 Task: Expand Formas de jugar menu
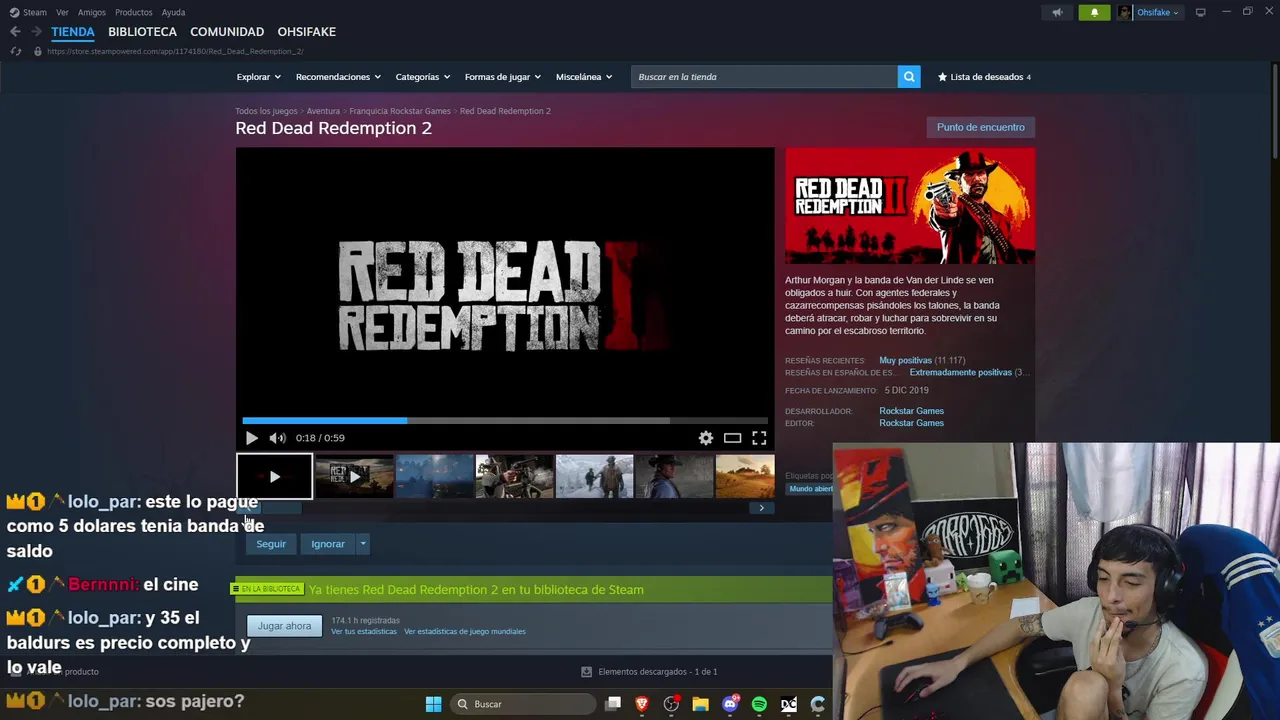tap(502, 77)
